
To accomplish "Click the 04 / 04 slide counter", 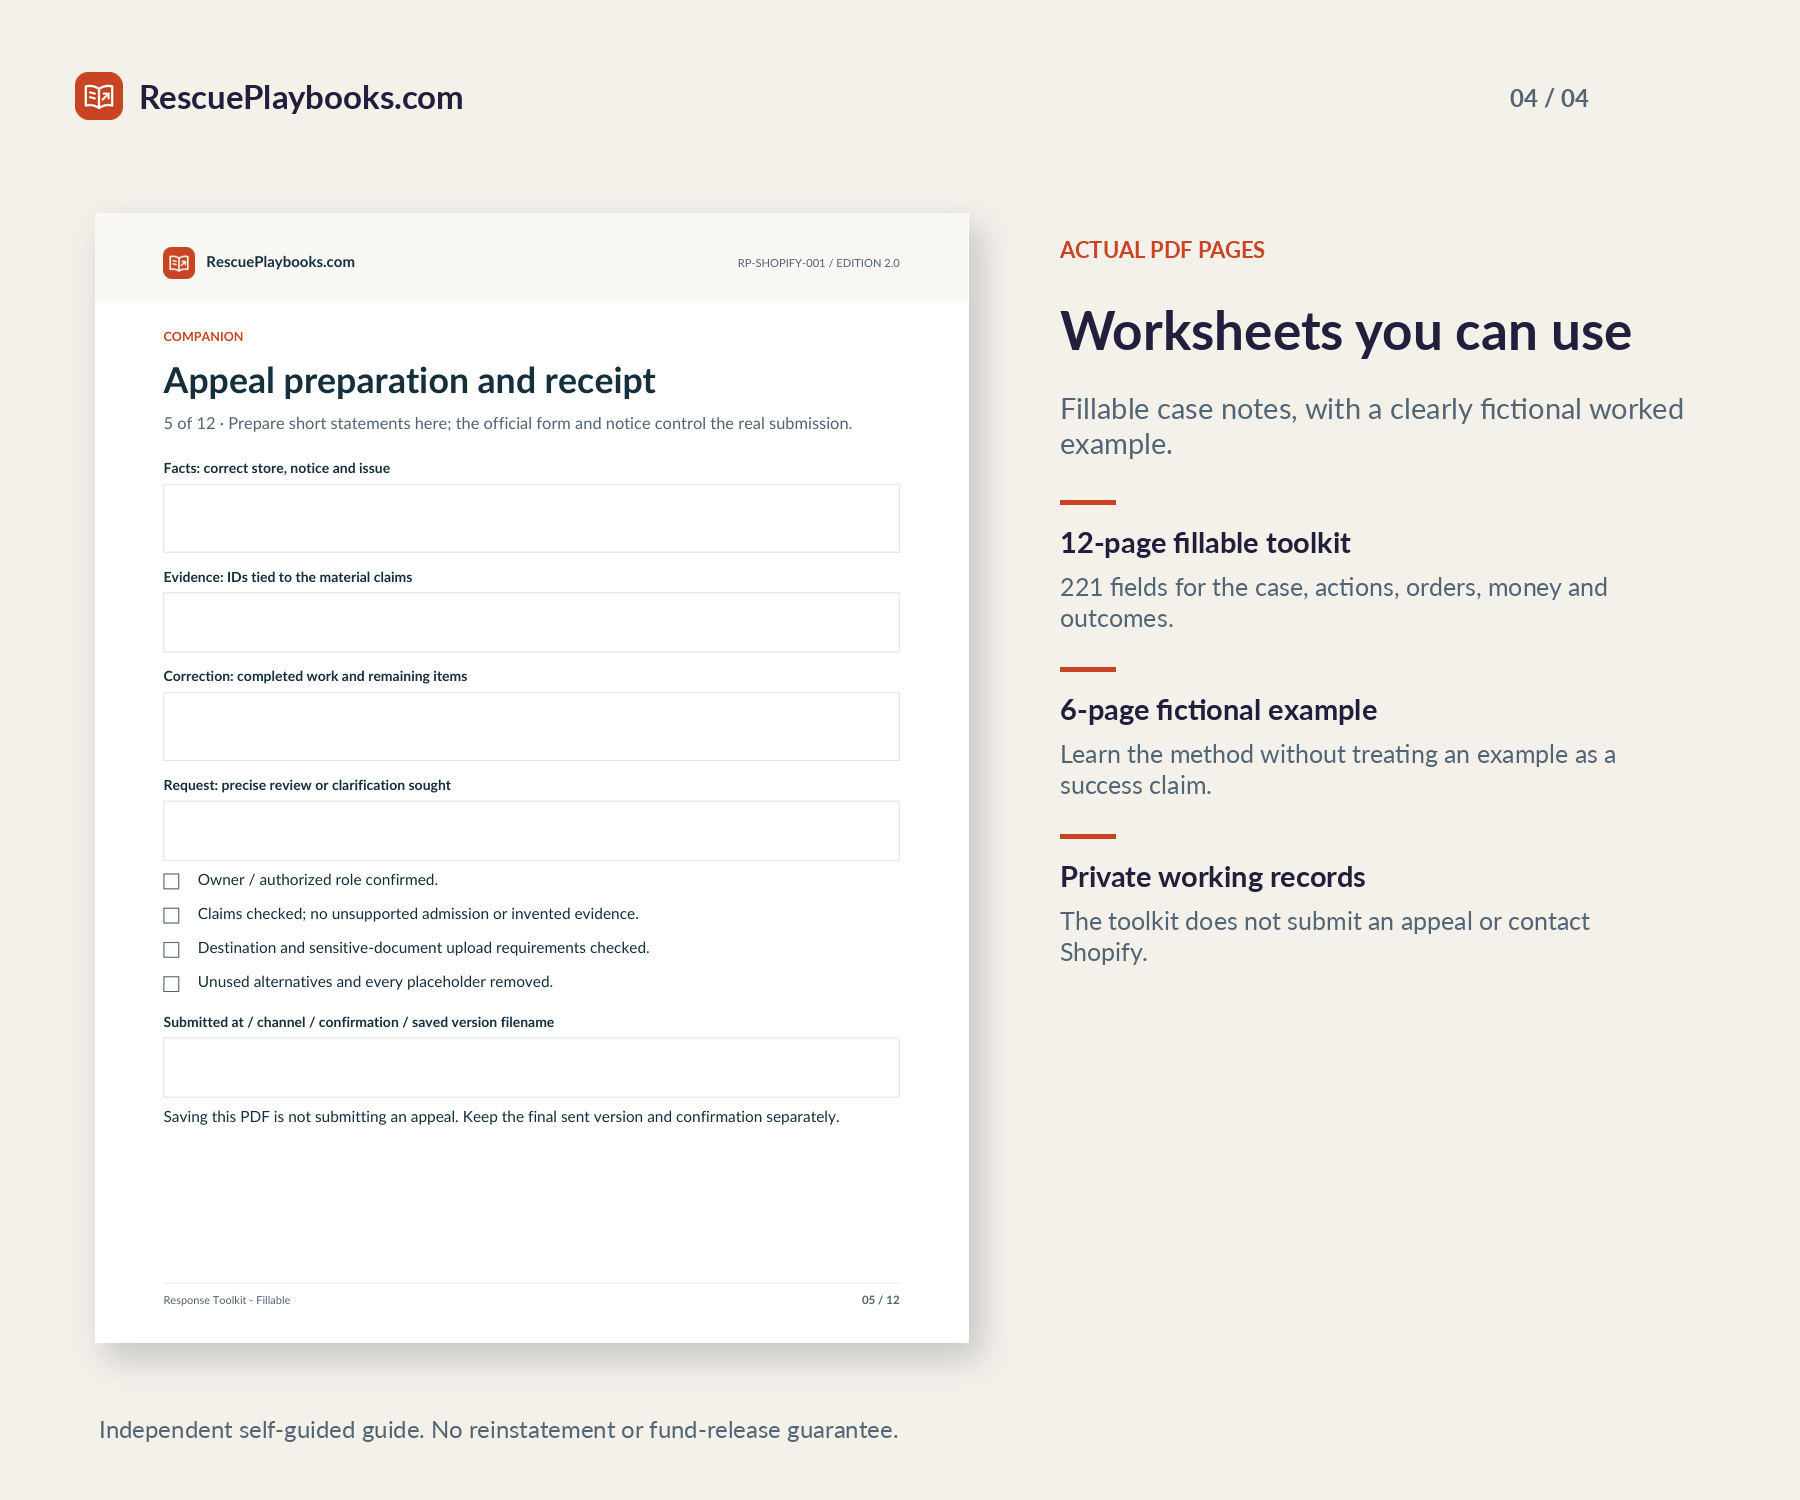I will 1549,98.
